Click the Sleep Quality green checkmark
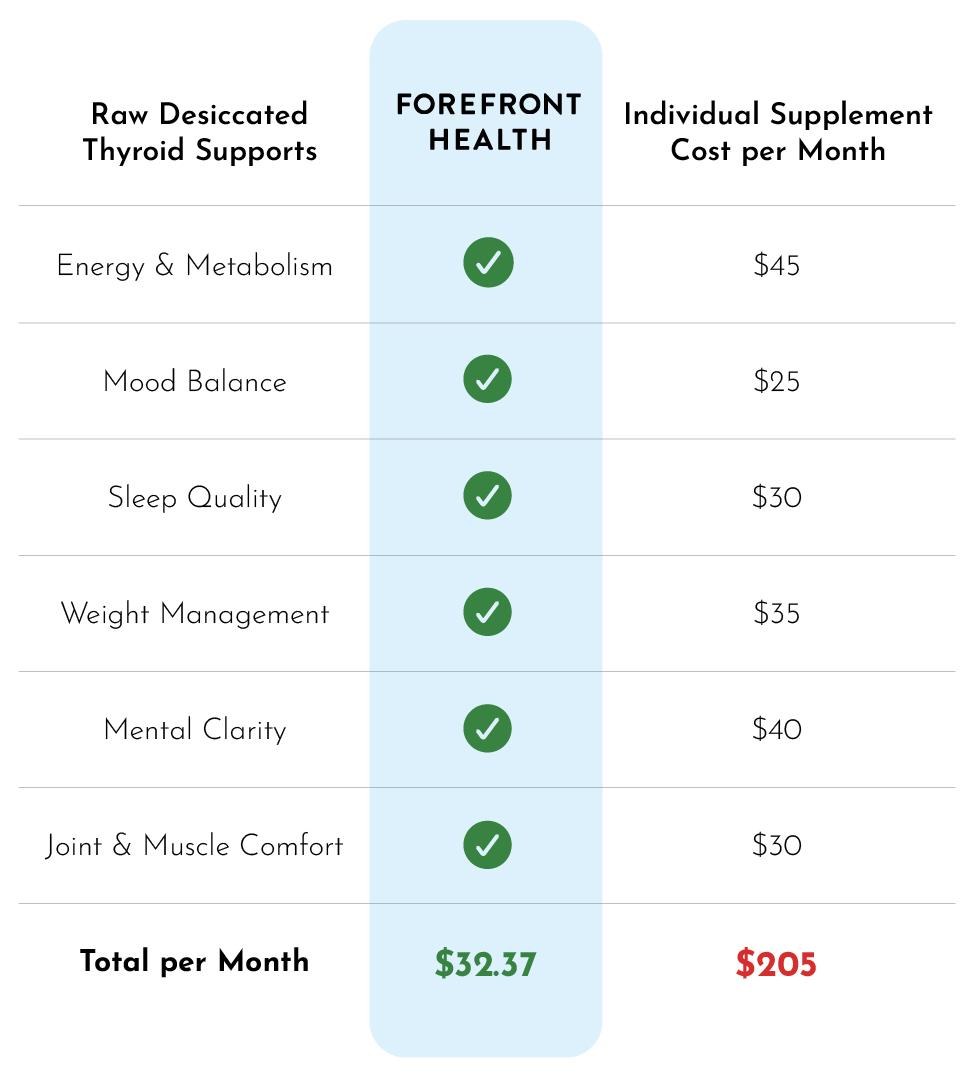The height and width of the screenshot is (1080, 975). (488, 495)
